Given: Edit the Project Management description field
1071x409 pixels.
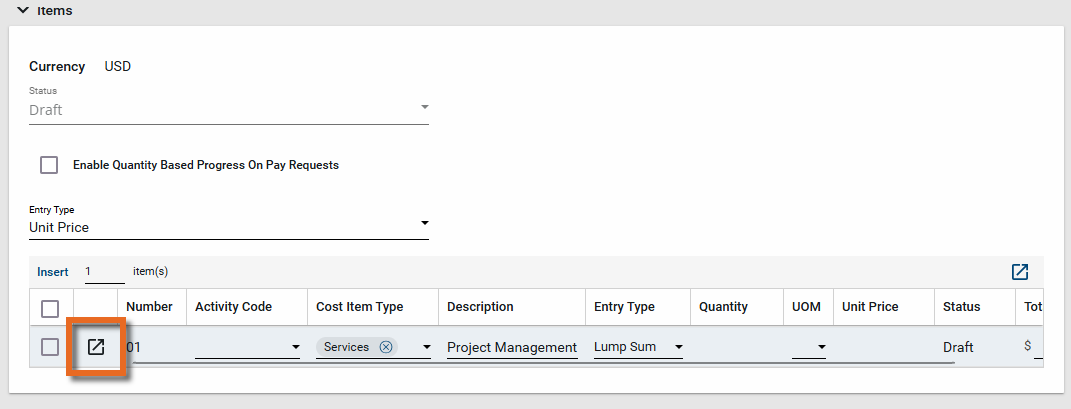Looking at the screenshot, I should tap(511, 348).
